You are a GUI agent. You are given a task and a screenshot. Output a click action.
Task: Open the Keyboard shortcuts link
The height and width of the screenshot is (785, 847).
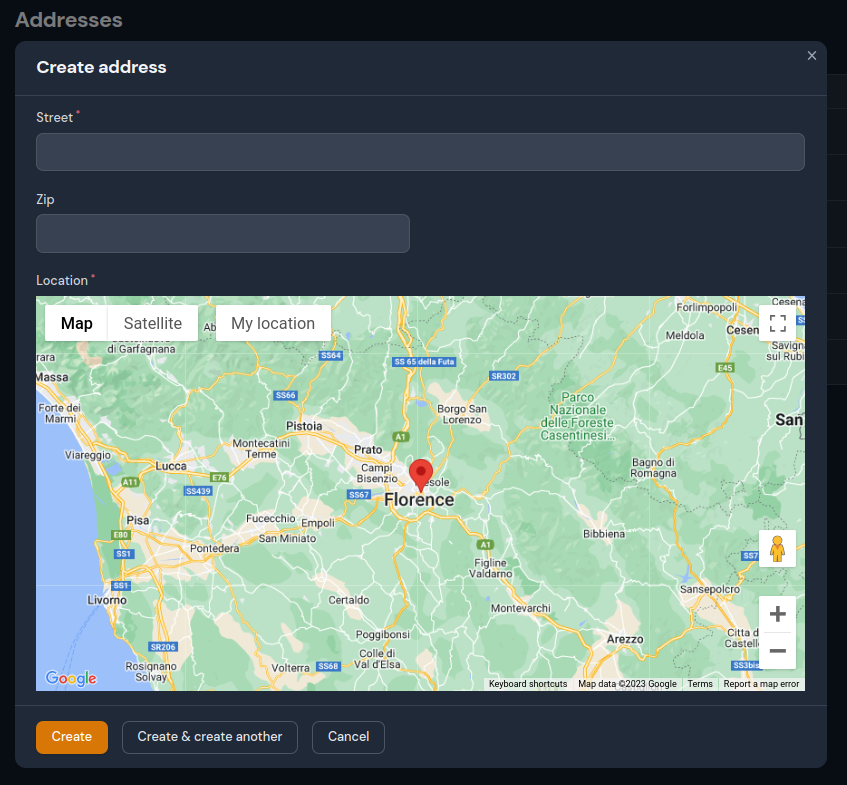pyautogui.click(x=527, y=683)
